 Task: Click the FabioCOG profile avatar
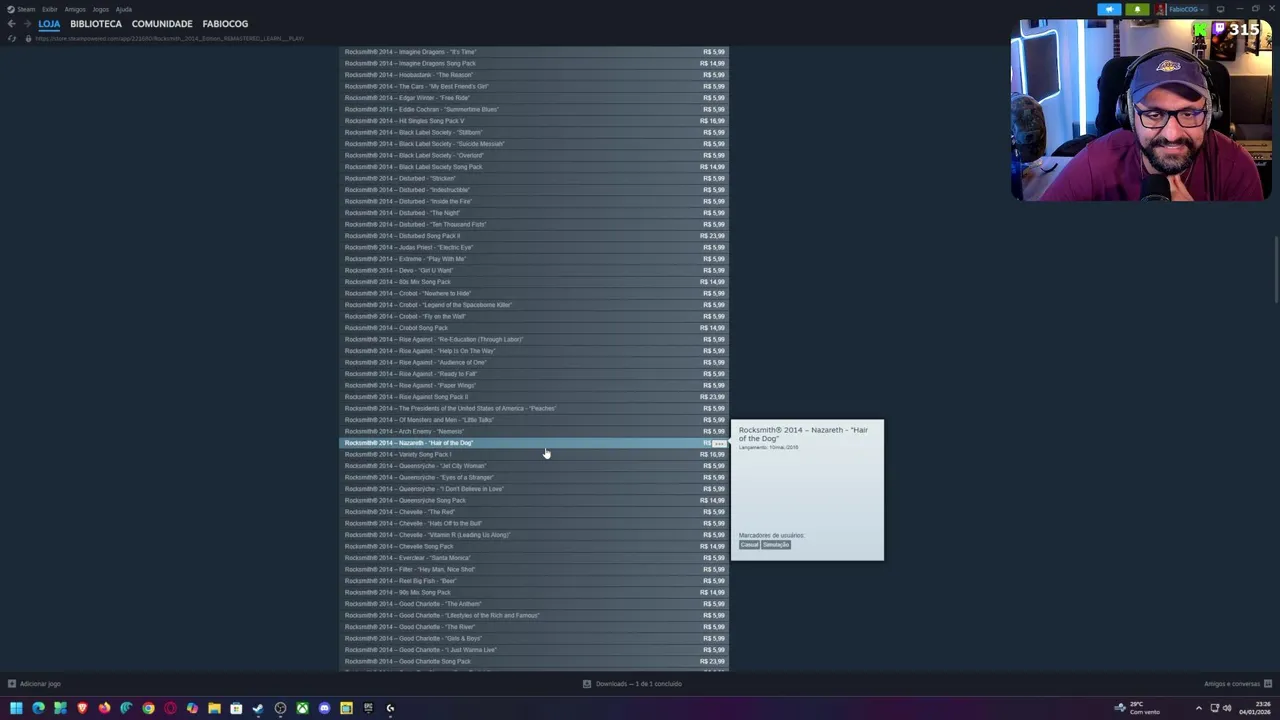pos(1161,9)
